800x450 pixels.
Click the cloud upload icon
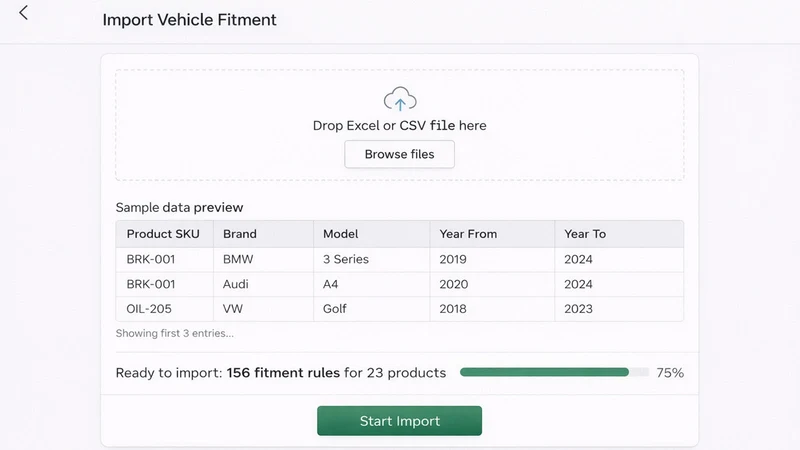400,99
